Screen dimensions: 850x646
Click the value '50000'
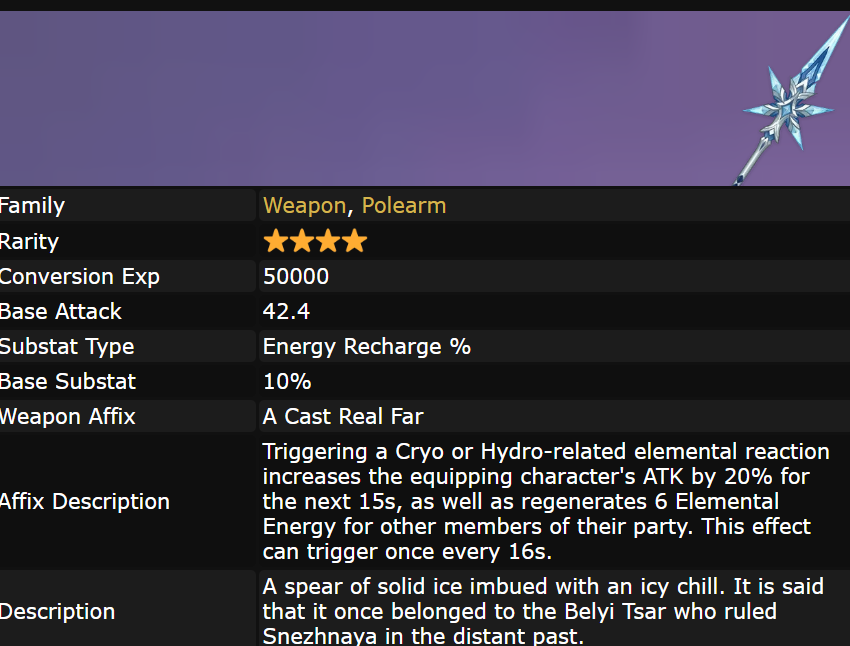(296, 276)
